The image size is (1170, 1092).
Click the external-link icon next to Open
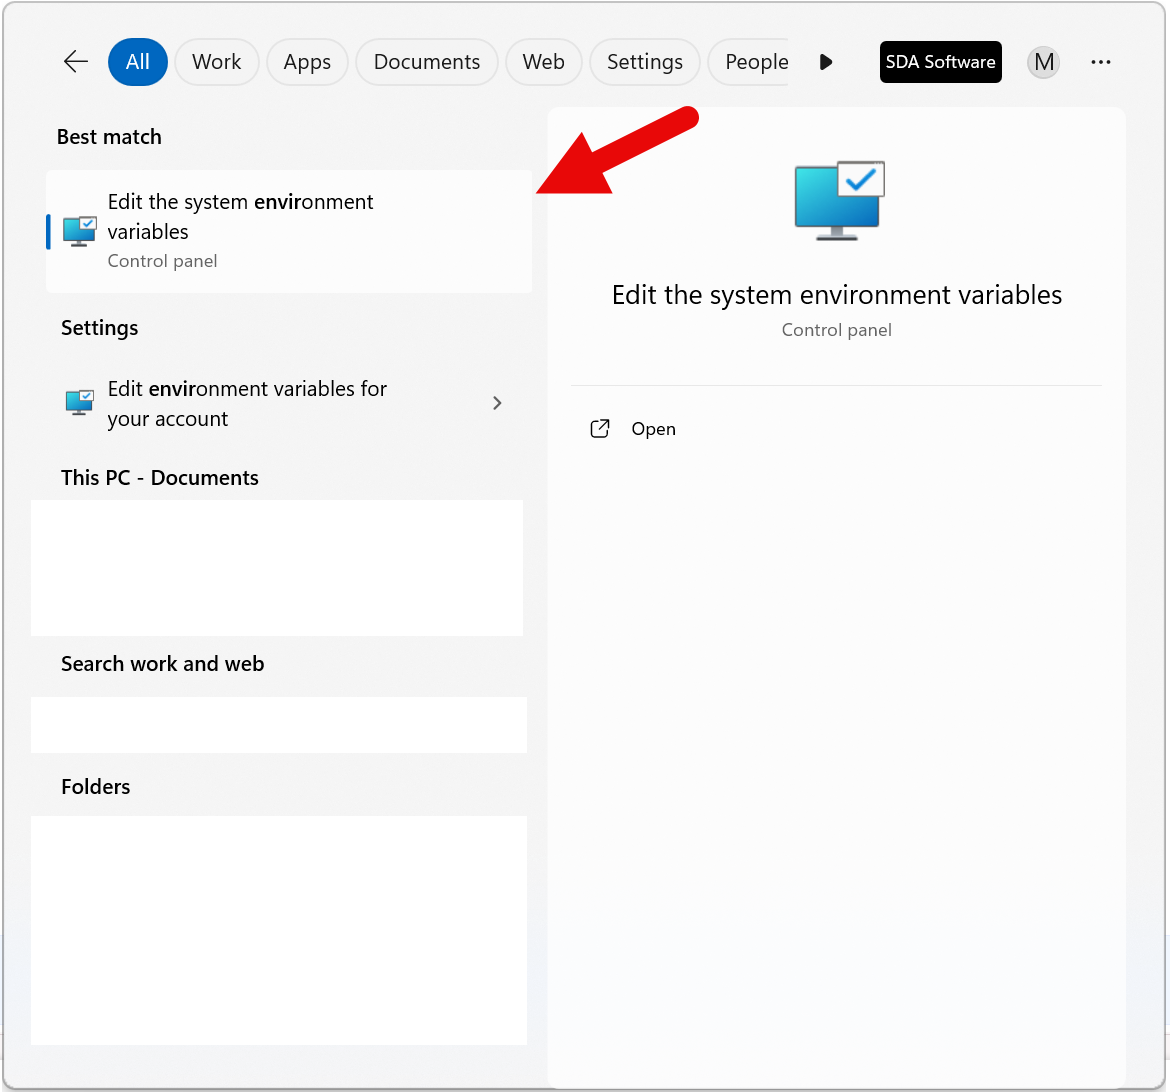[600, 429]
